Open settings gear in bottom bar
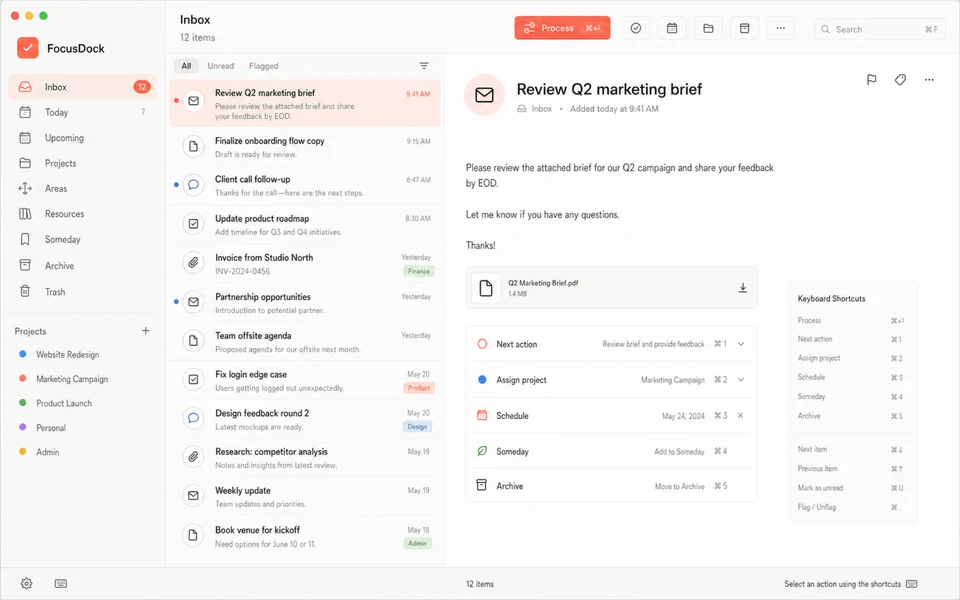960x600 pixels. pos(26,583)
